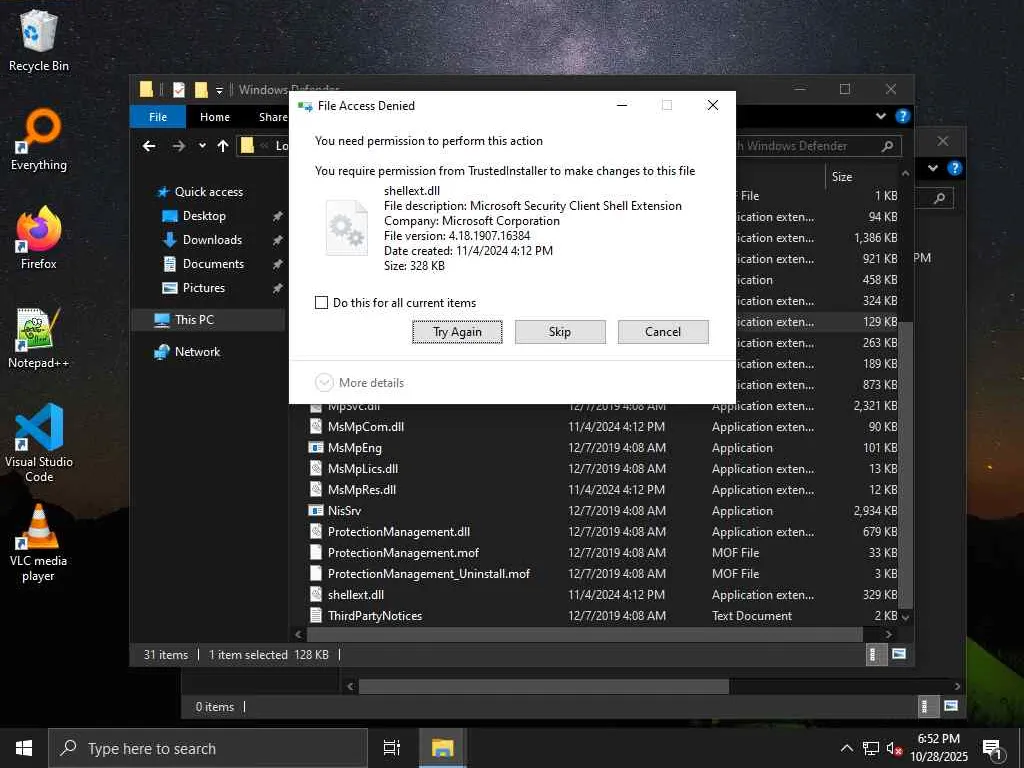Expand More details in the dialog

(360, 383)
